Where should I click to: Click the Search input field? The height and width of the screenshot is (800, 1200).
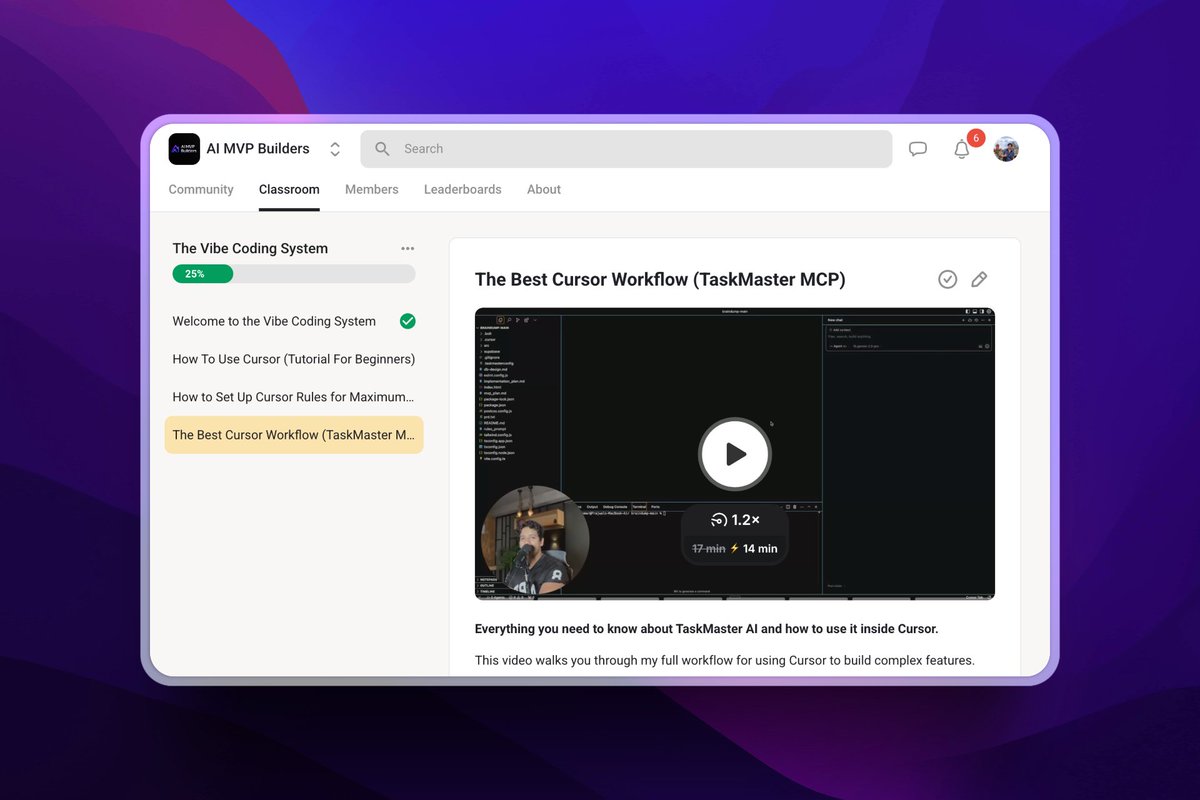626,149
